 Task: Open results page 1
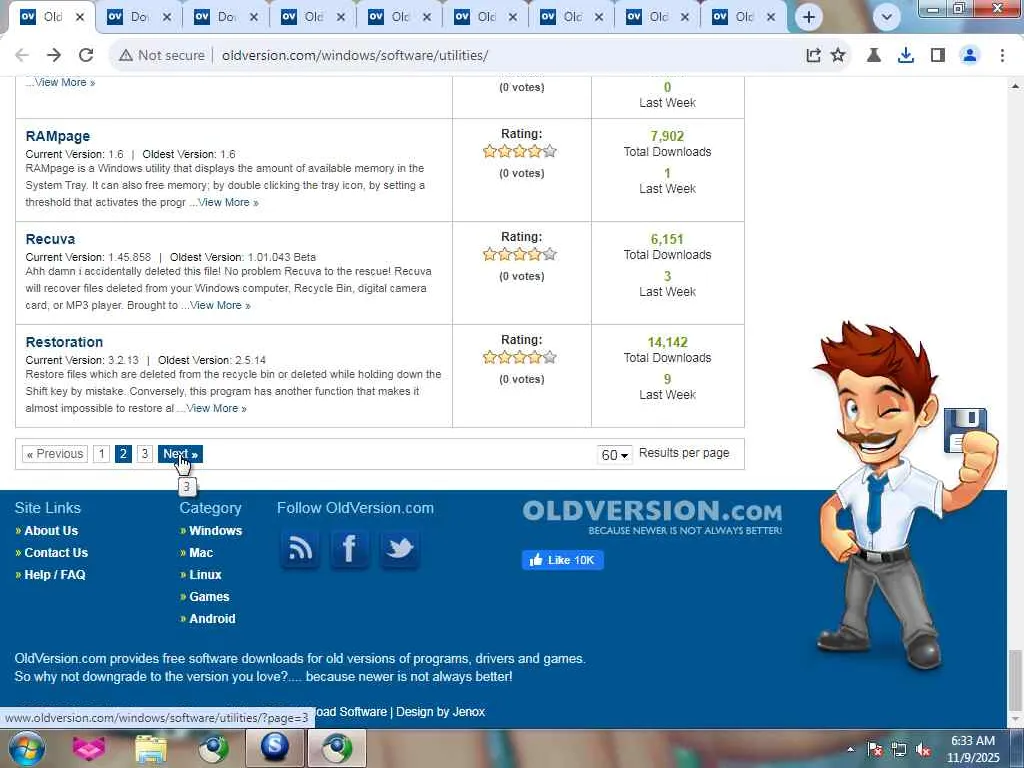tap(101, 454)
